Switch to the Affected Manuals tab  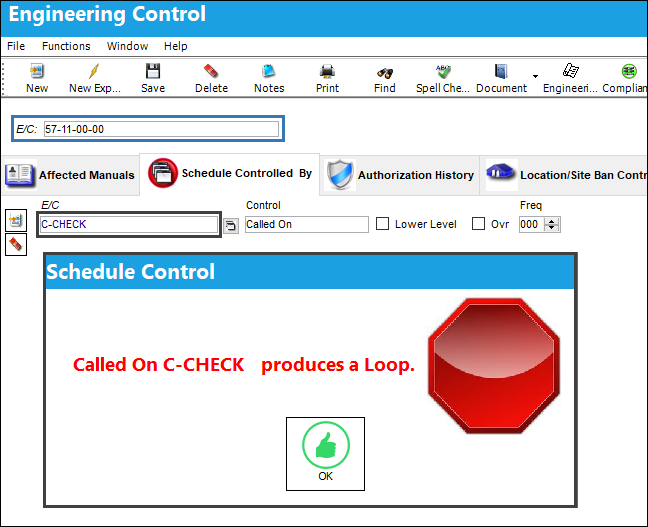tap(70, 175)
